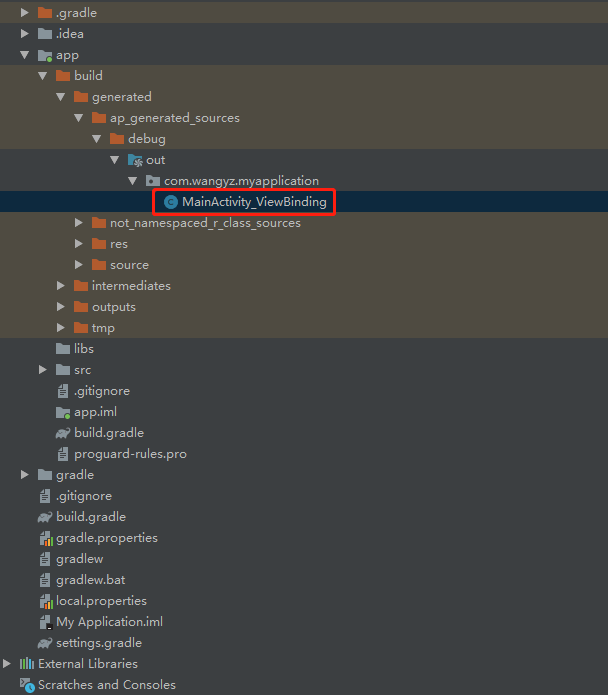Image resolution: width=608 pixels, height=695 pixels.
Task: Expand the .gradle folder arrow
Action: pyautogui.click(x=25, y=13)
